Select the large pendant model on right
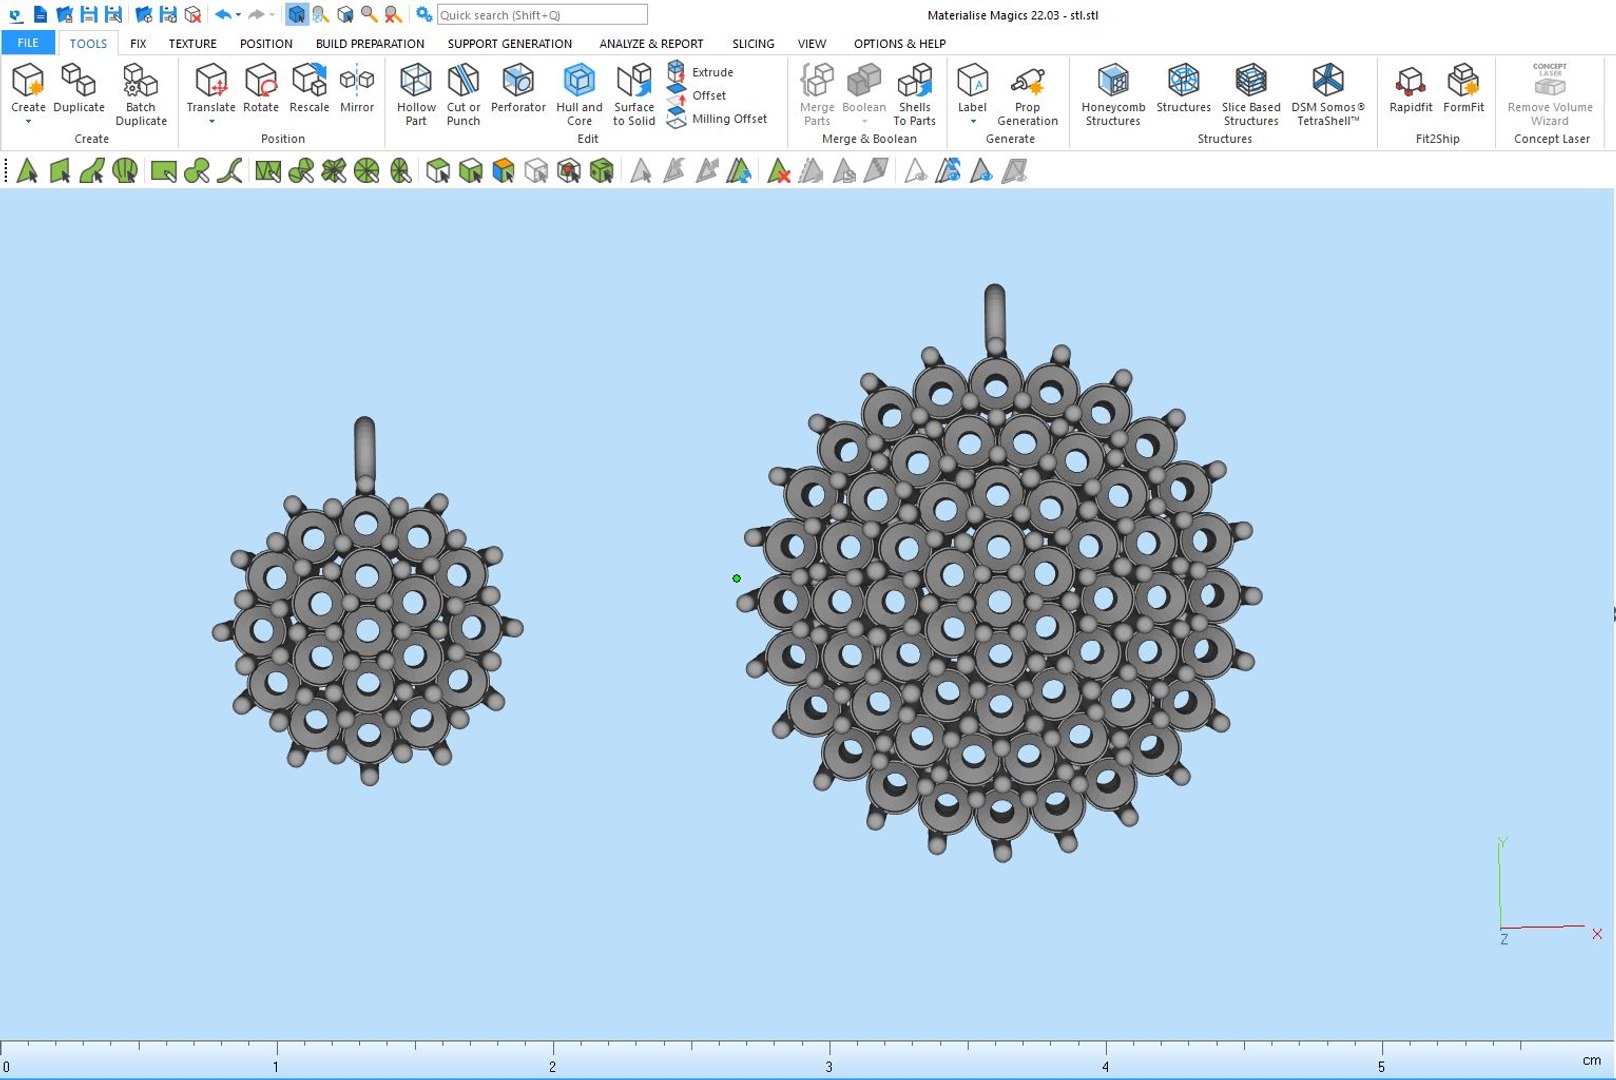 1000,573
